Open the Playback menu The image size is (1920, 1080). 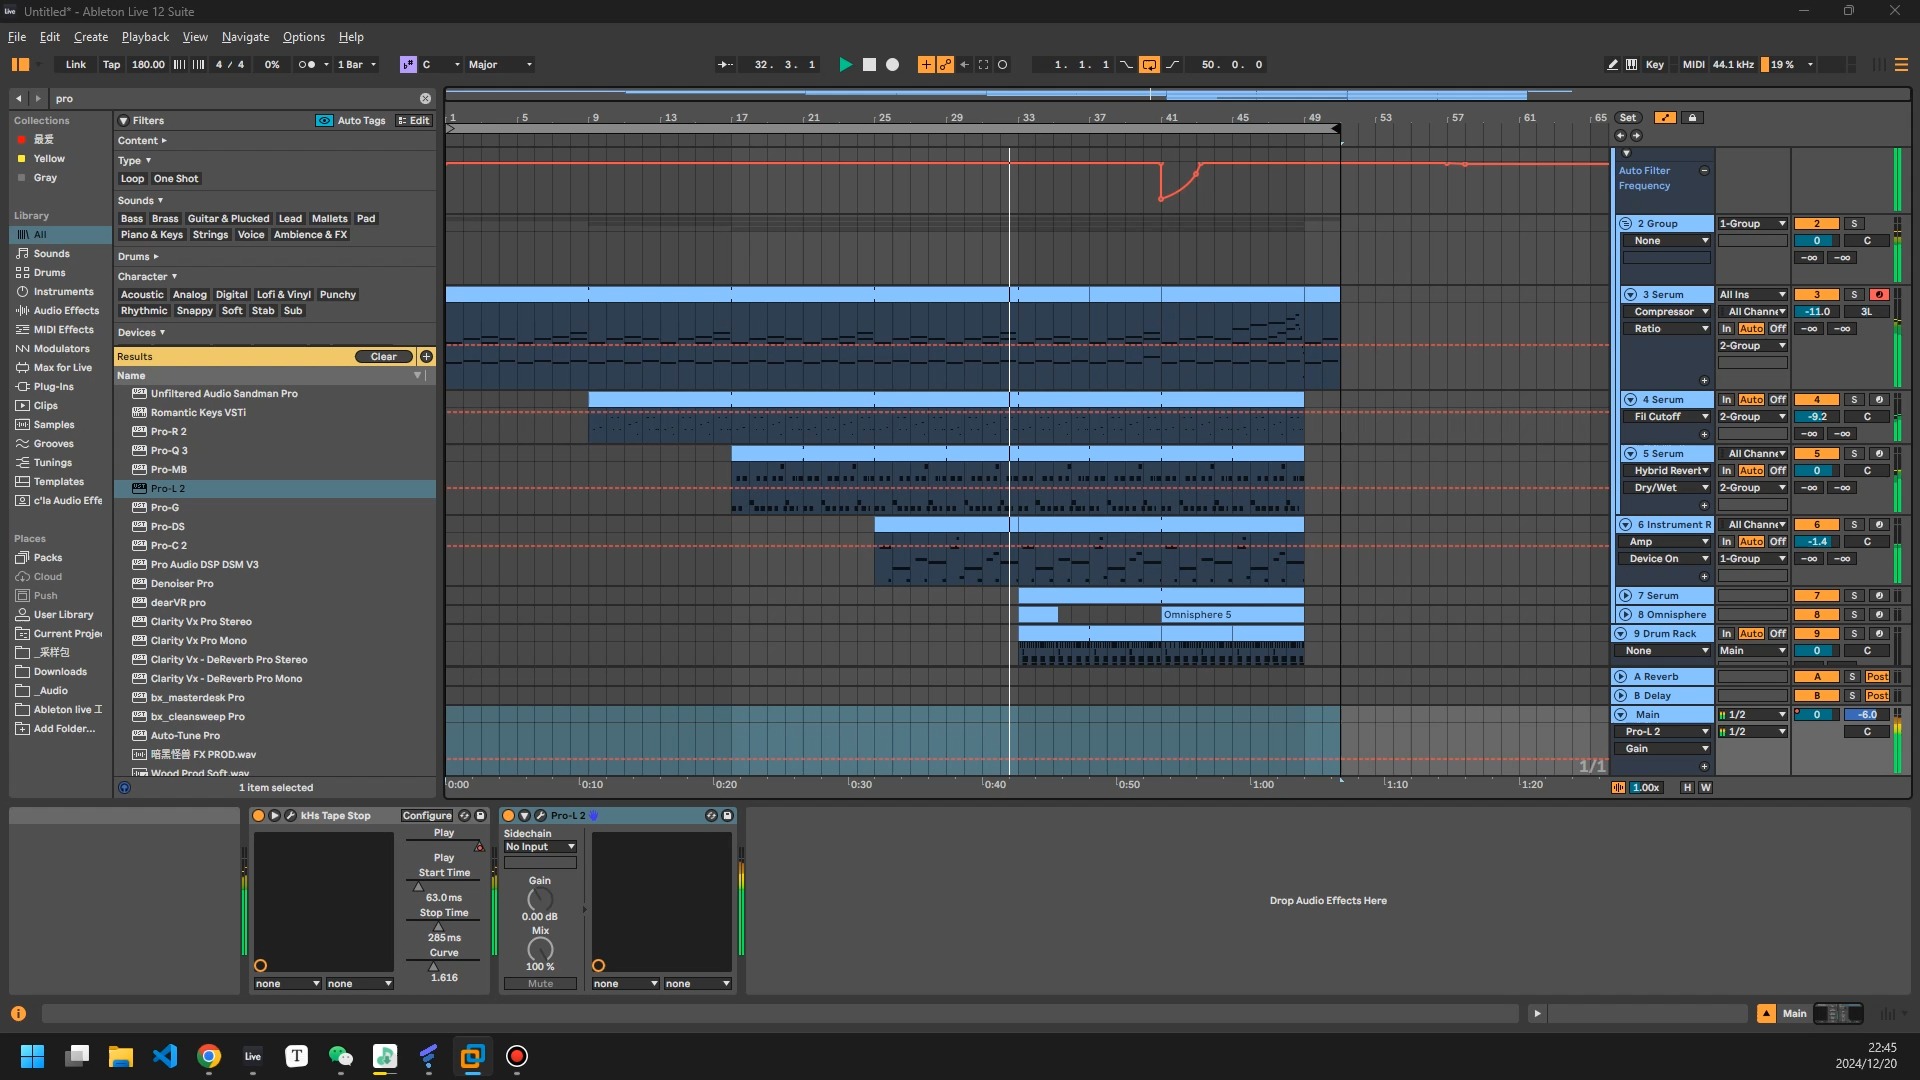click(x=145, y=37)
